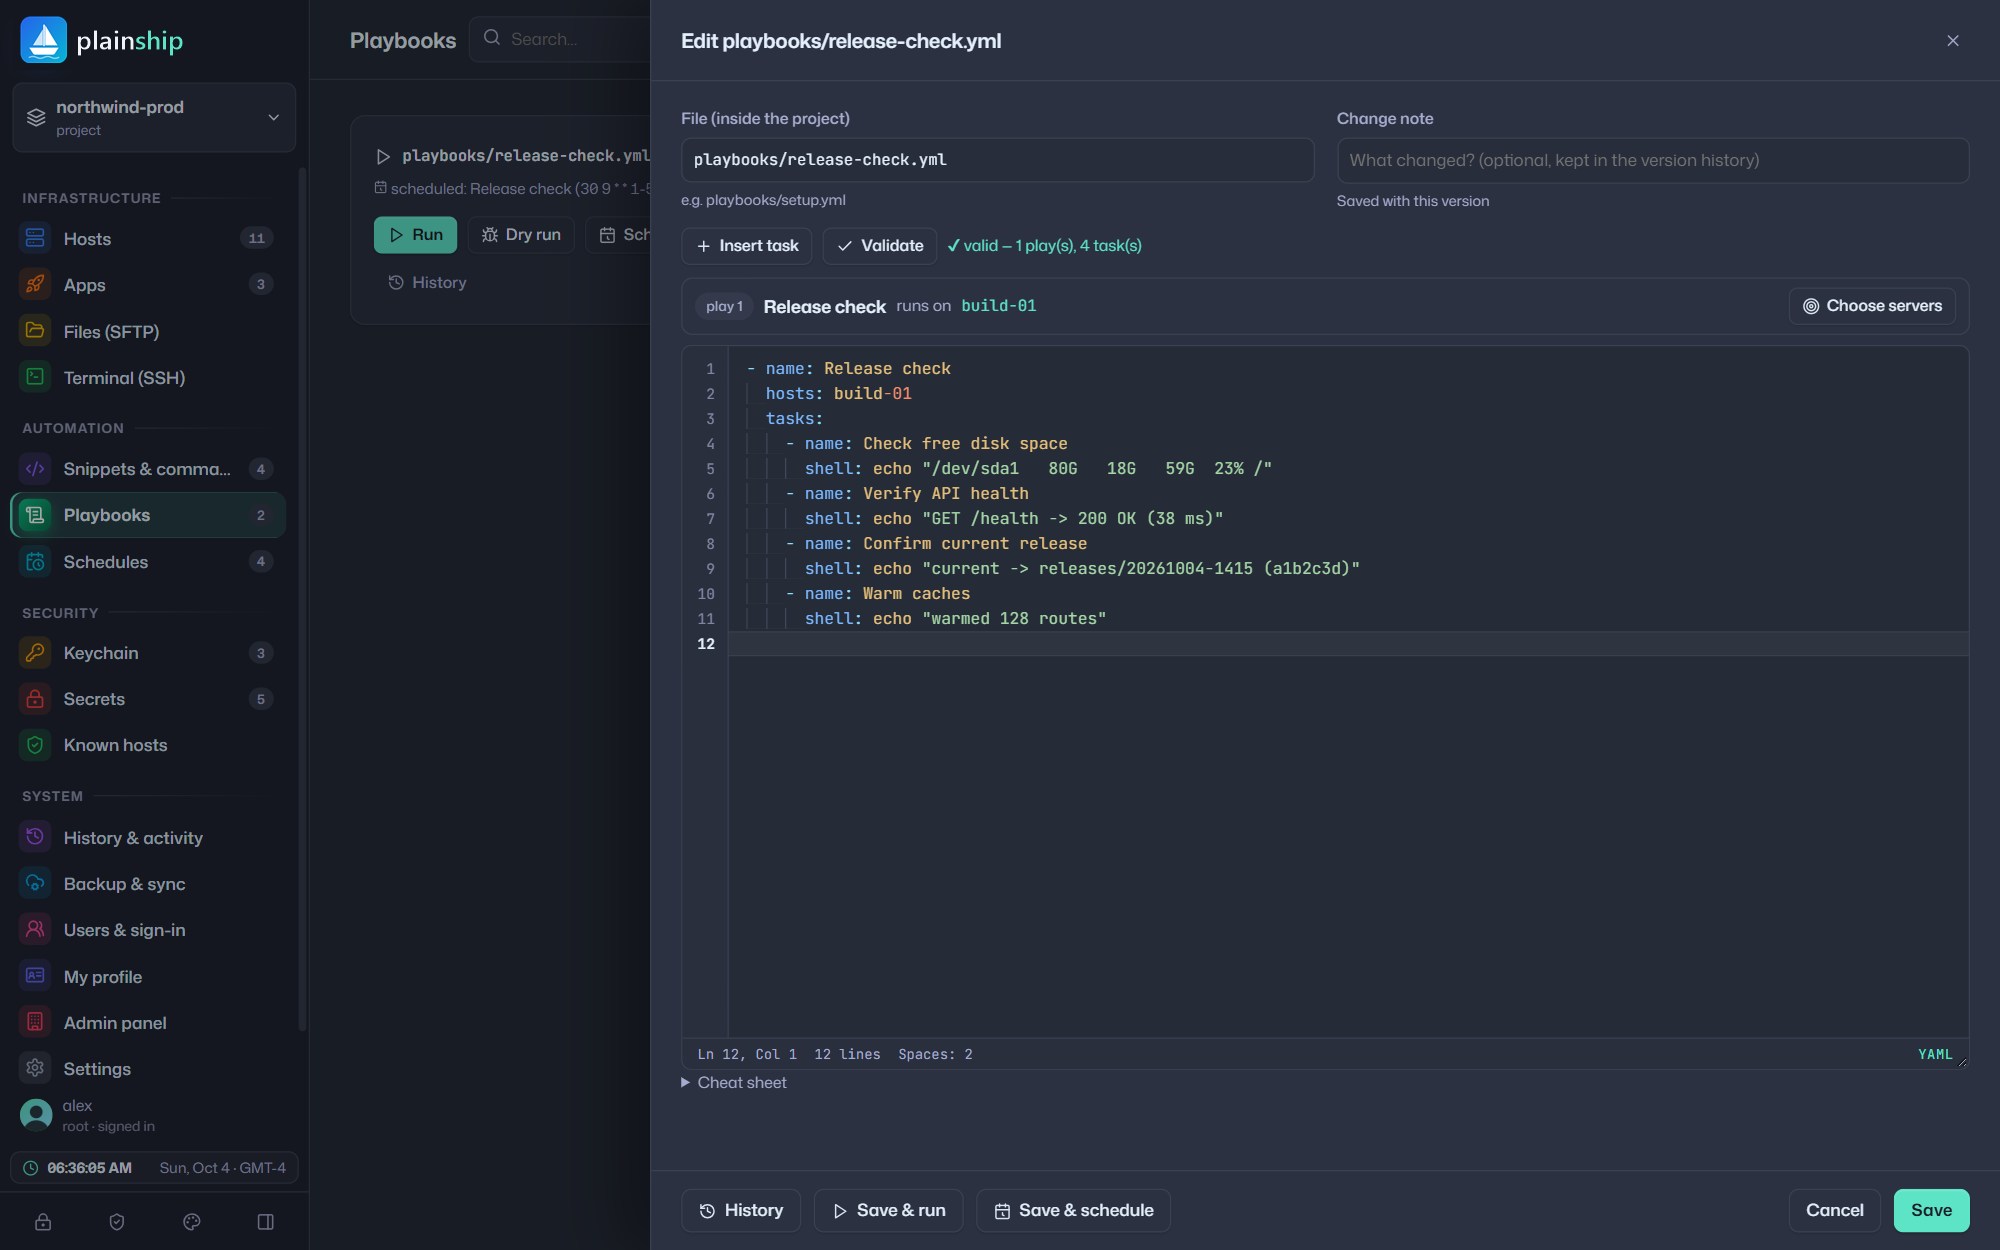Viewport: 2000px width, 1250px height.
Task: Open Files (SFTP) folder icon
Action: pos(35,331)
